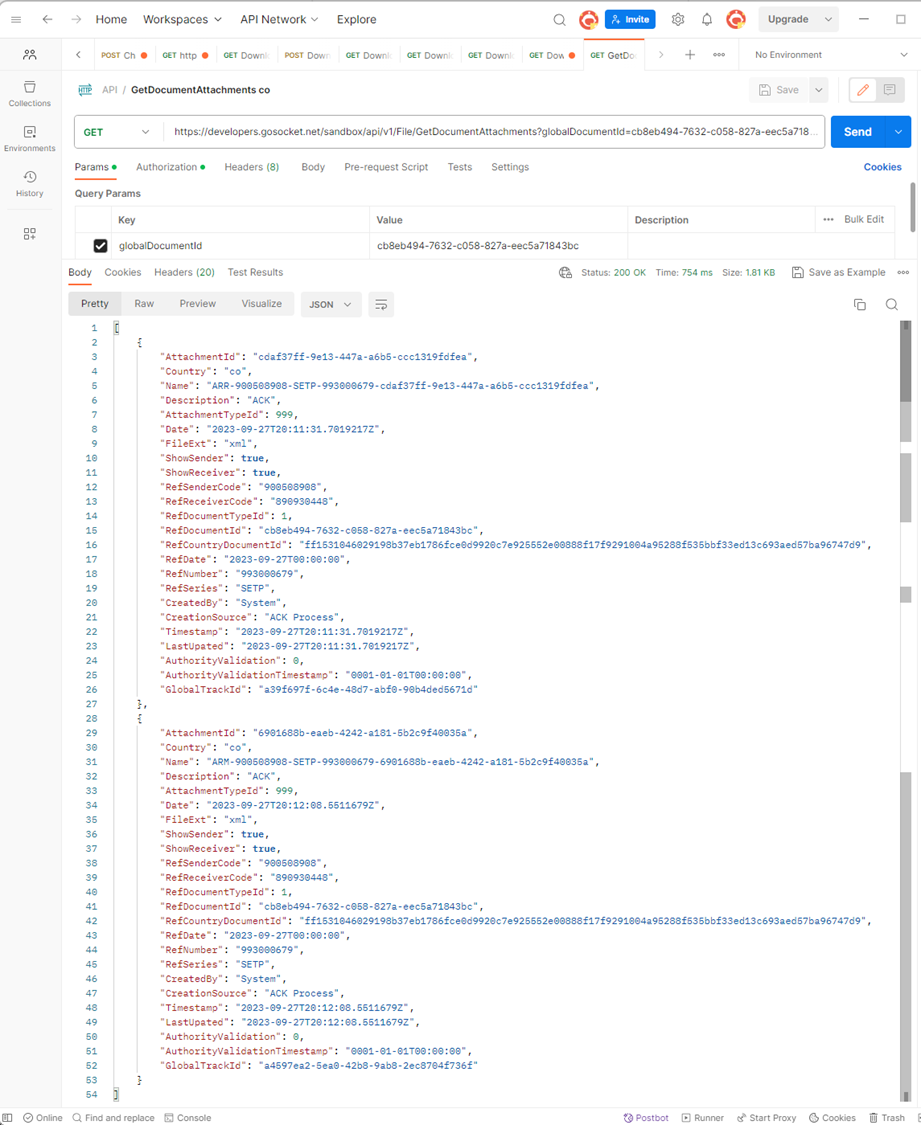Expand the JSON format dropdown
The width and height of the screenshot is (921, 1125).
click(x=330, y=304)
